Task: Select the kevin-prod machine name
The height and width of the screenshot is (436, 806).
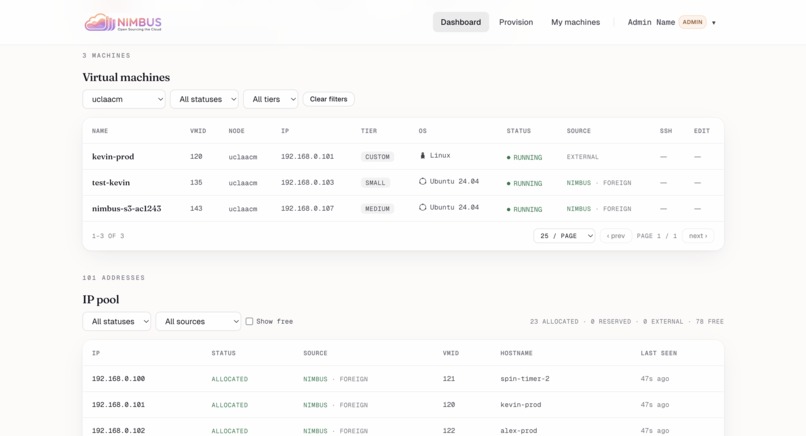Action: (x=113, y=156)
